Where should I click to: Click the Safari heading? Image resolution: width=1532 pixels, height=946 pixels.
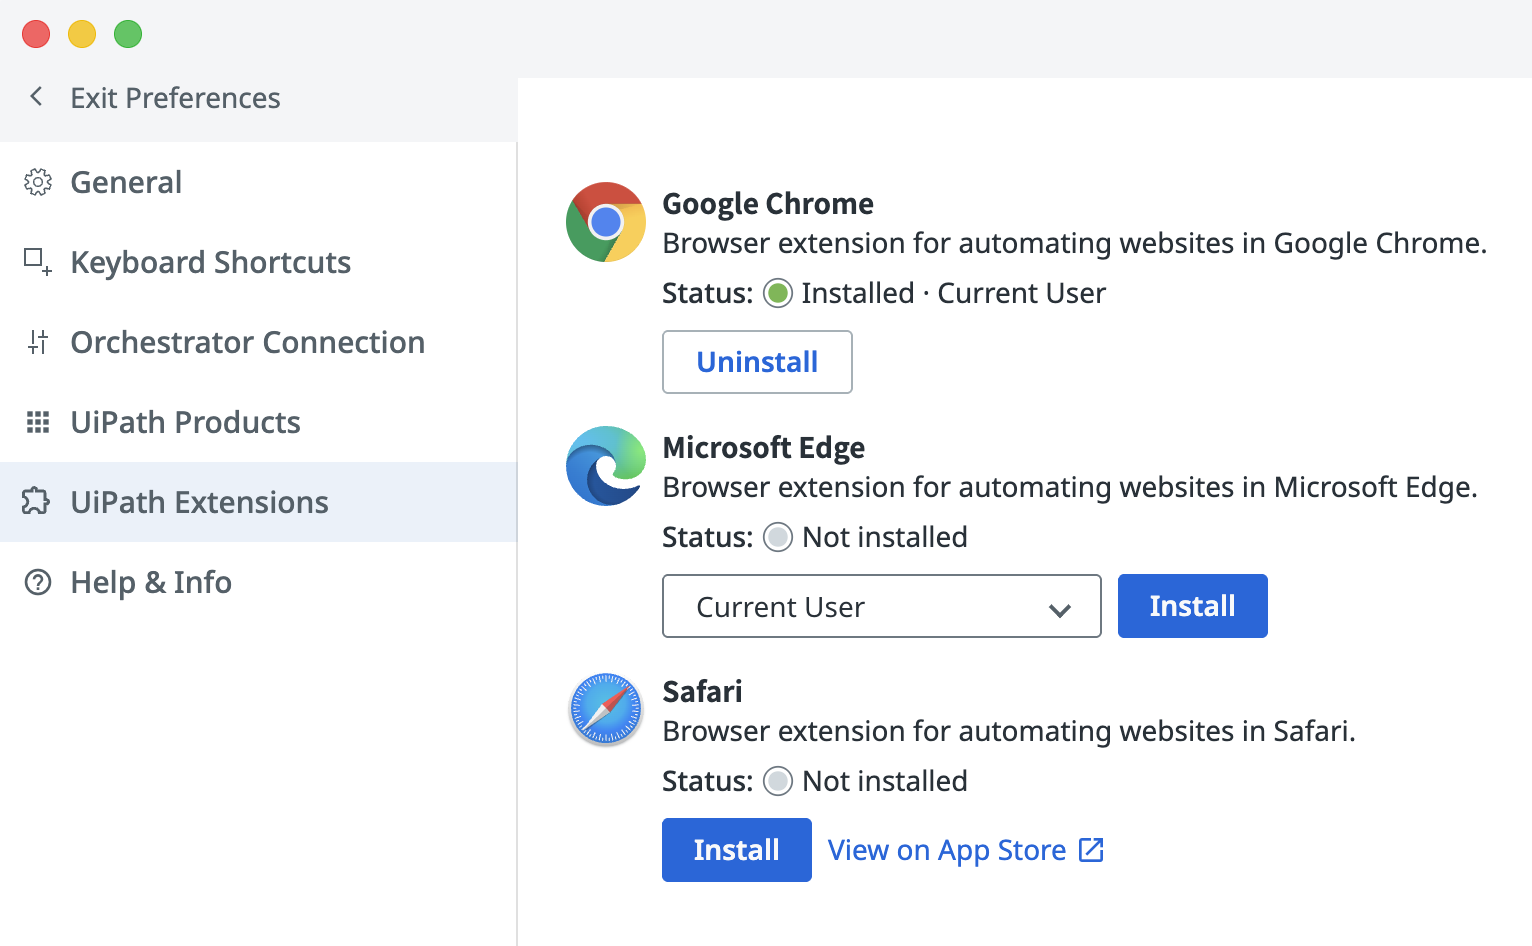coord(702,691)
